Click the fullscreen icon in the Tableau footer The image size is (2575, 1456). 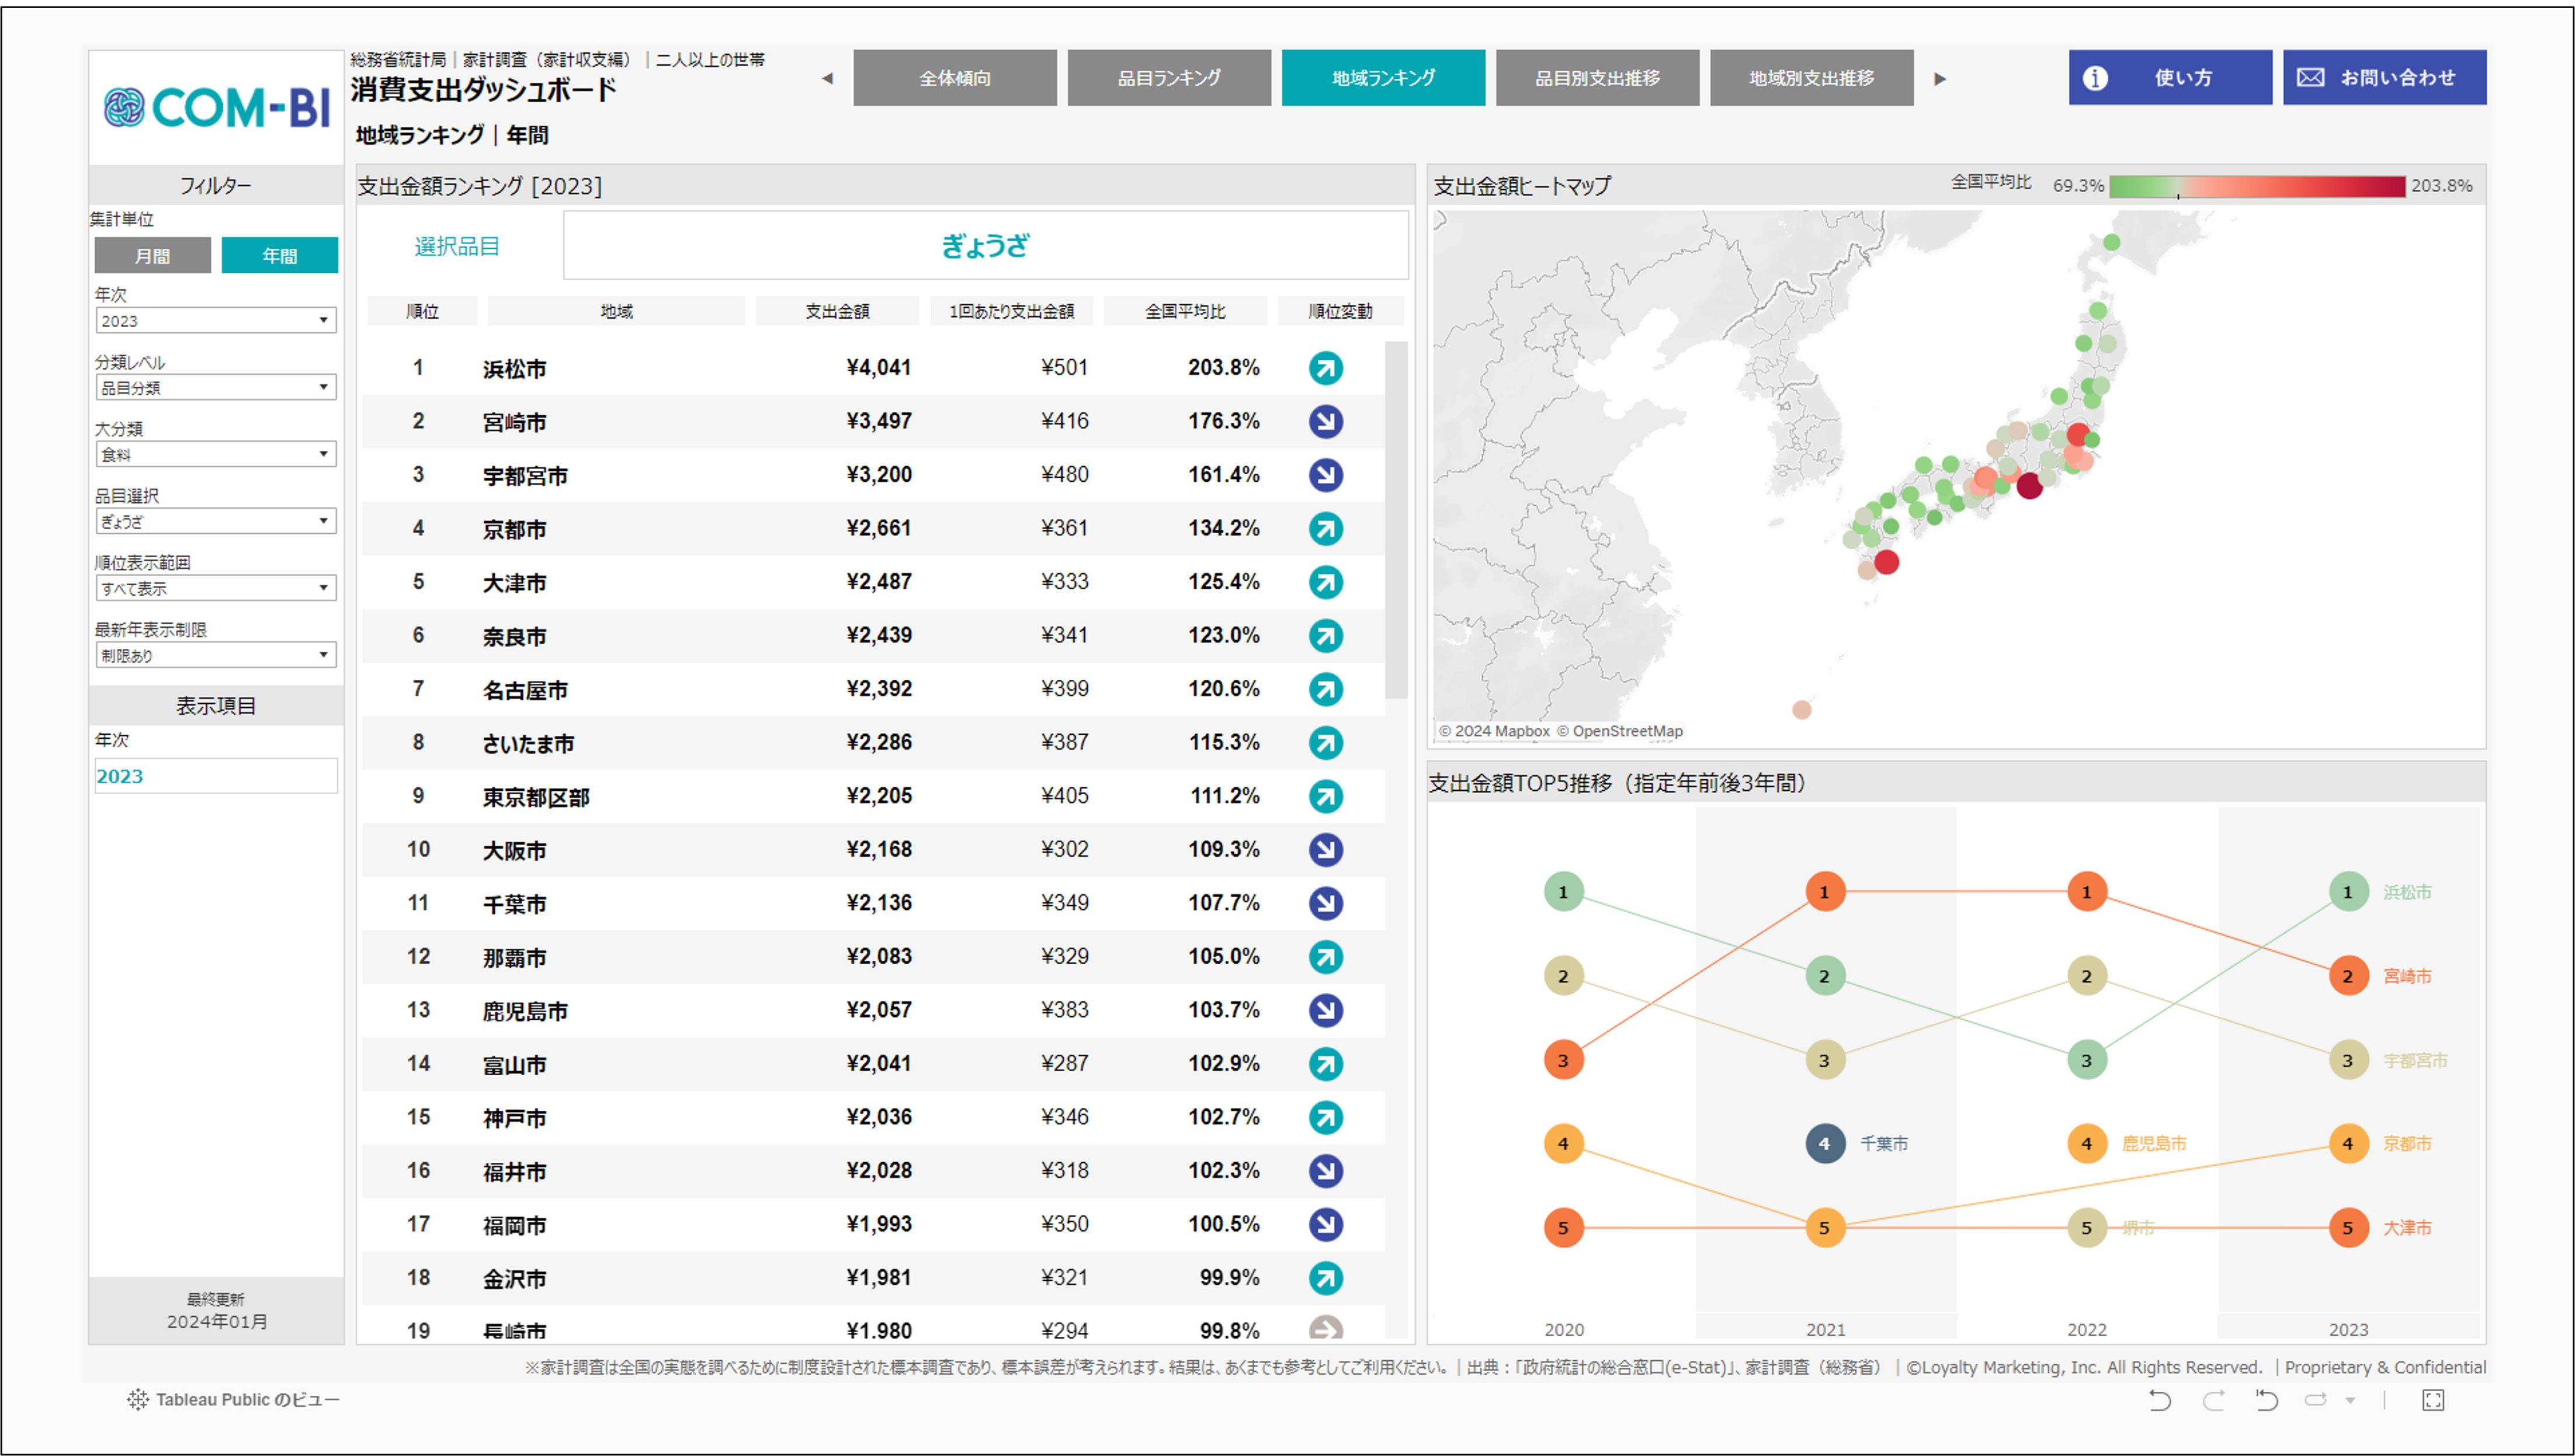(2433, 1400)
